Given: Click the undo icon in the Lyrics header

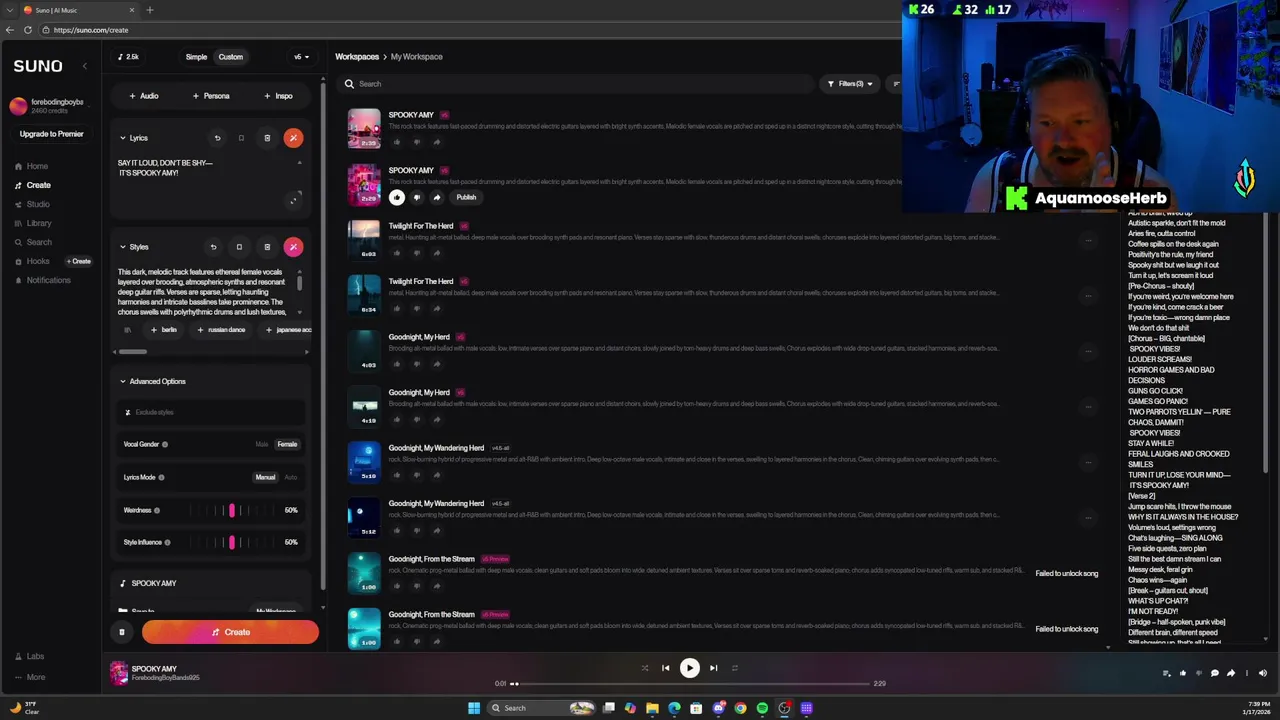Looking at the screenshot, I should [x=217, y=138].
